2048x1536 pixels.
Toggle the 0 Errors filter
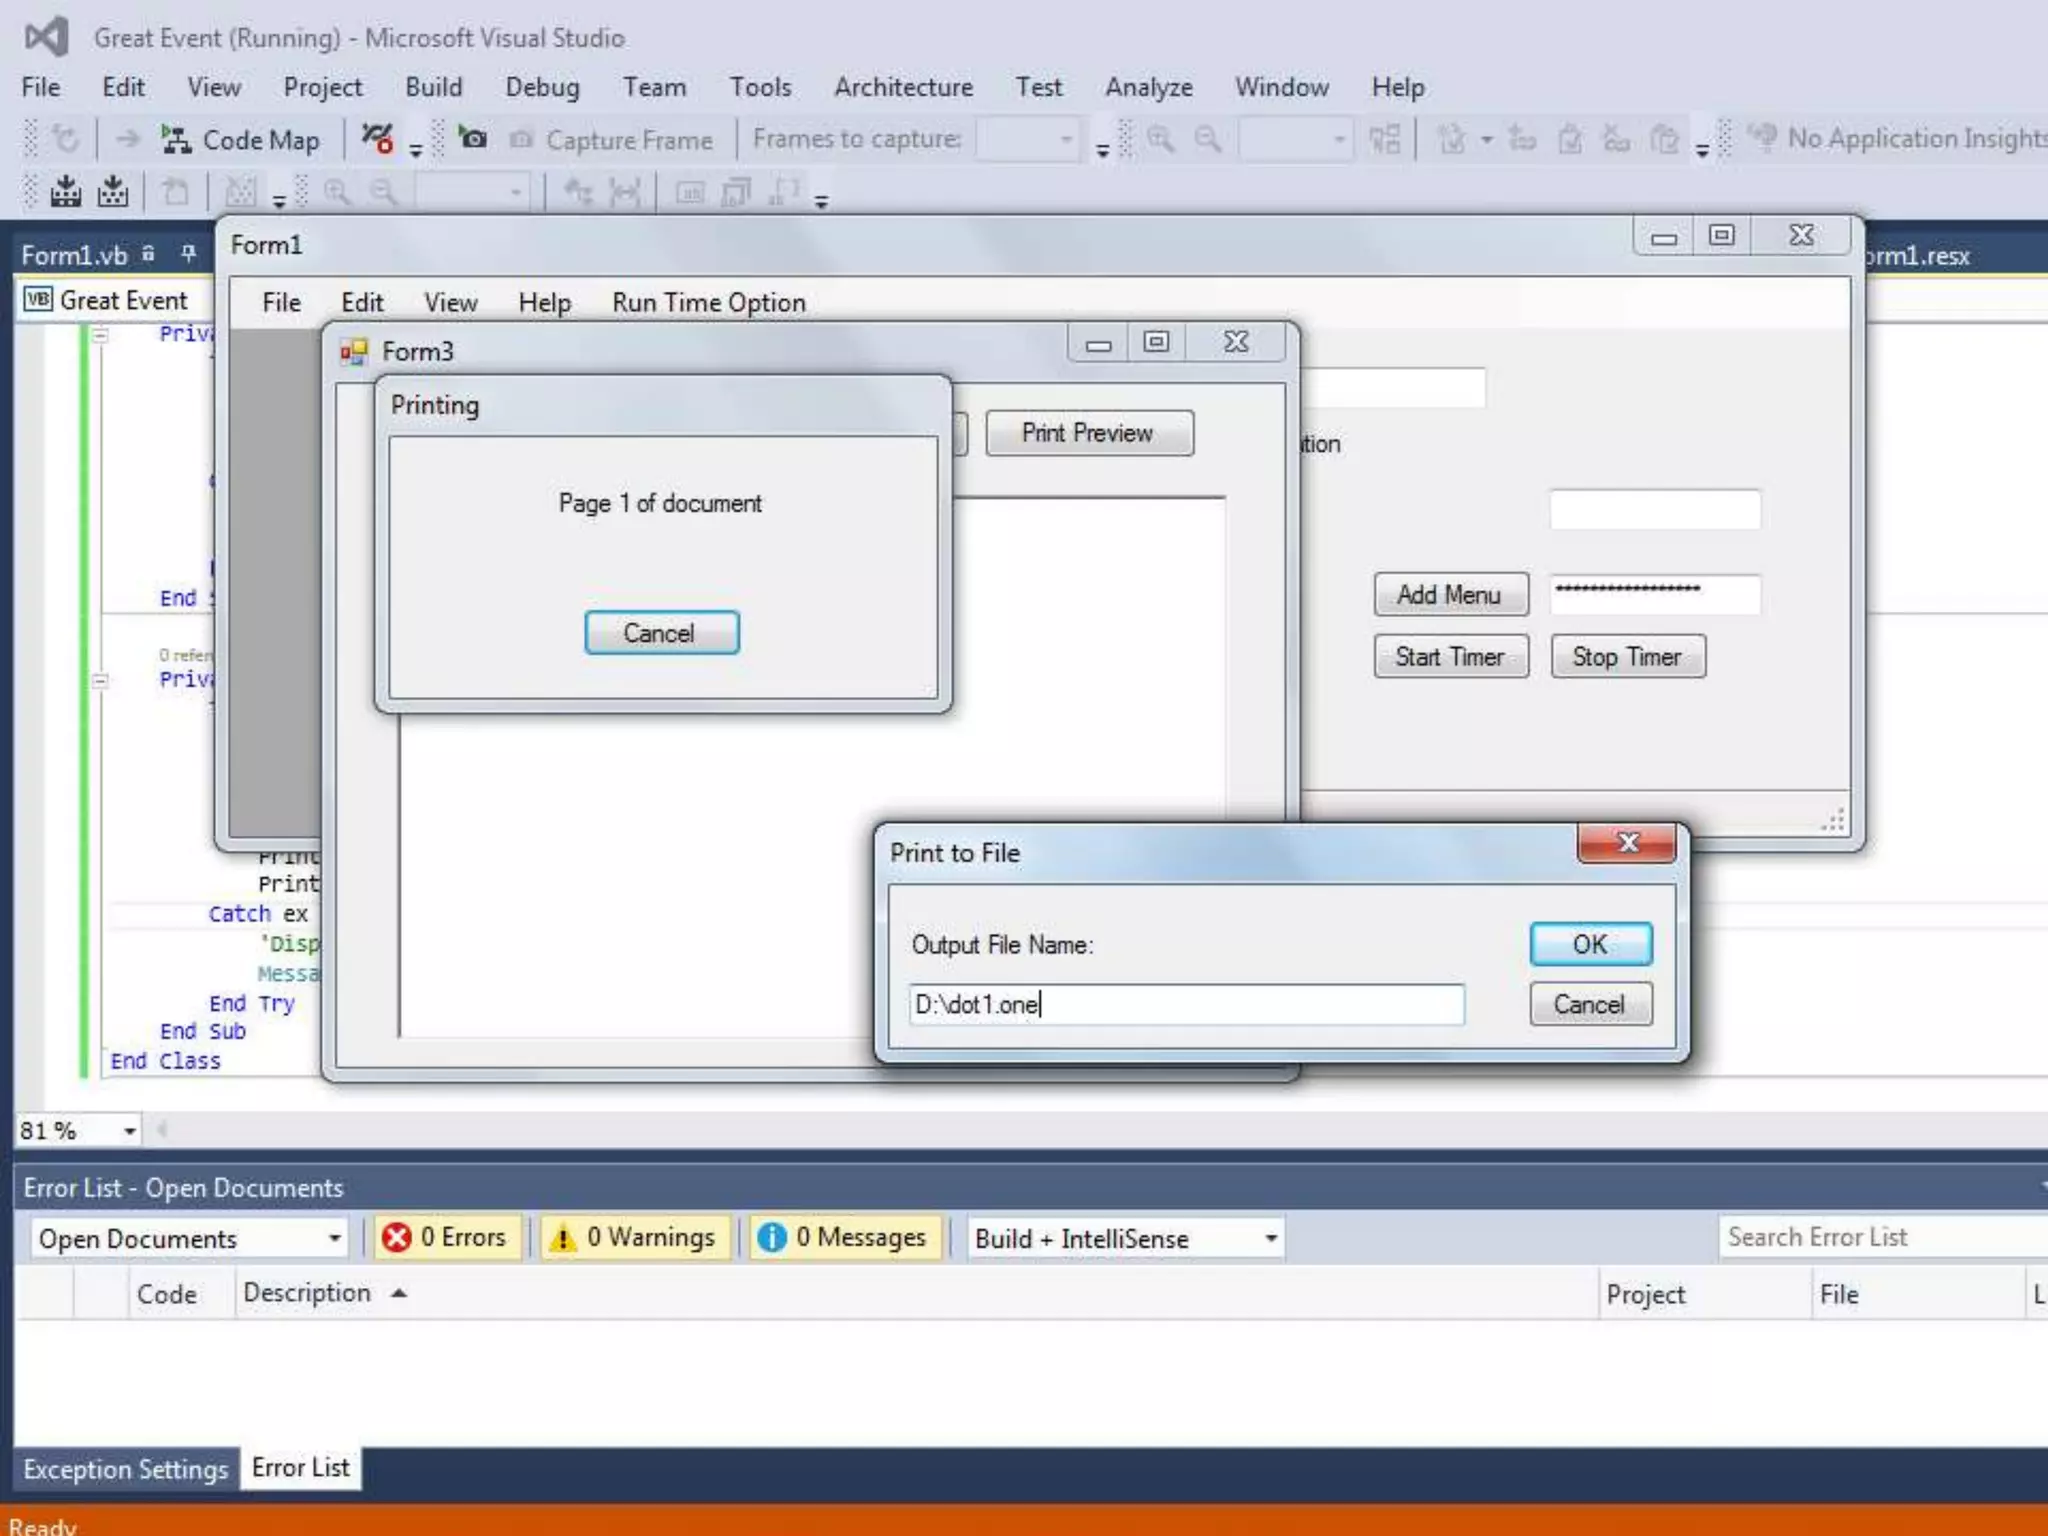click(x=445, y=1238)
